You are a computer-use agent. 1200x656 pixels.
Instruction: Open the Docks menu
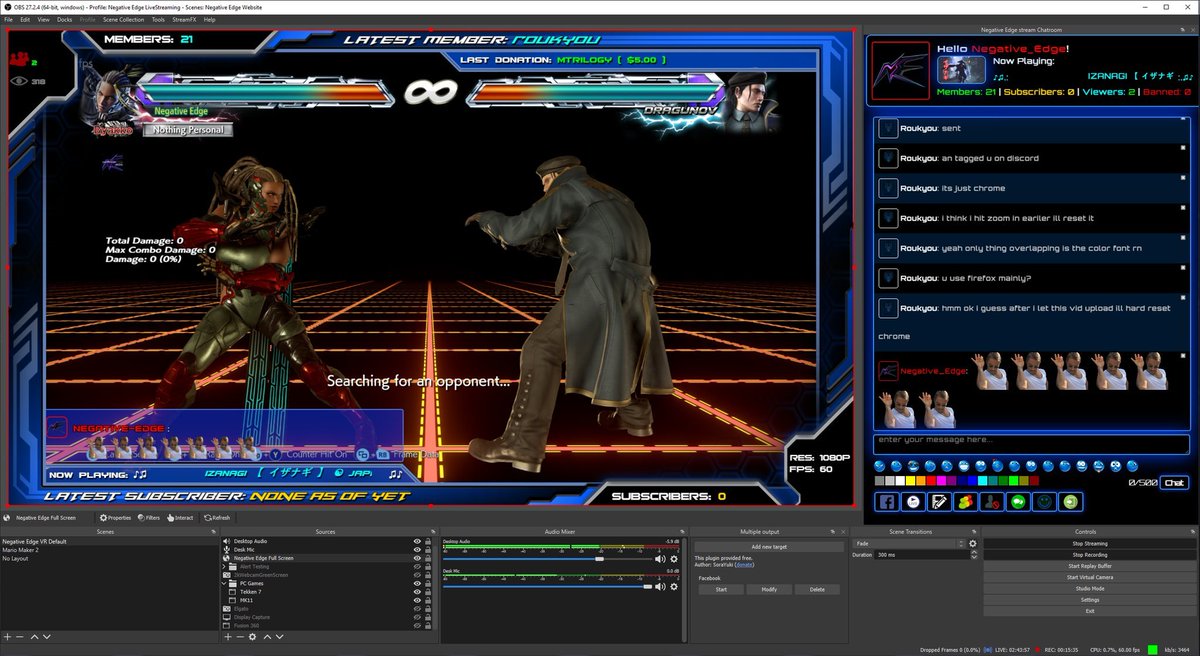click(x=64, y=19)
